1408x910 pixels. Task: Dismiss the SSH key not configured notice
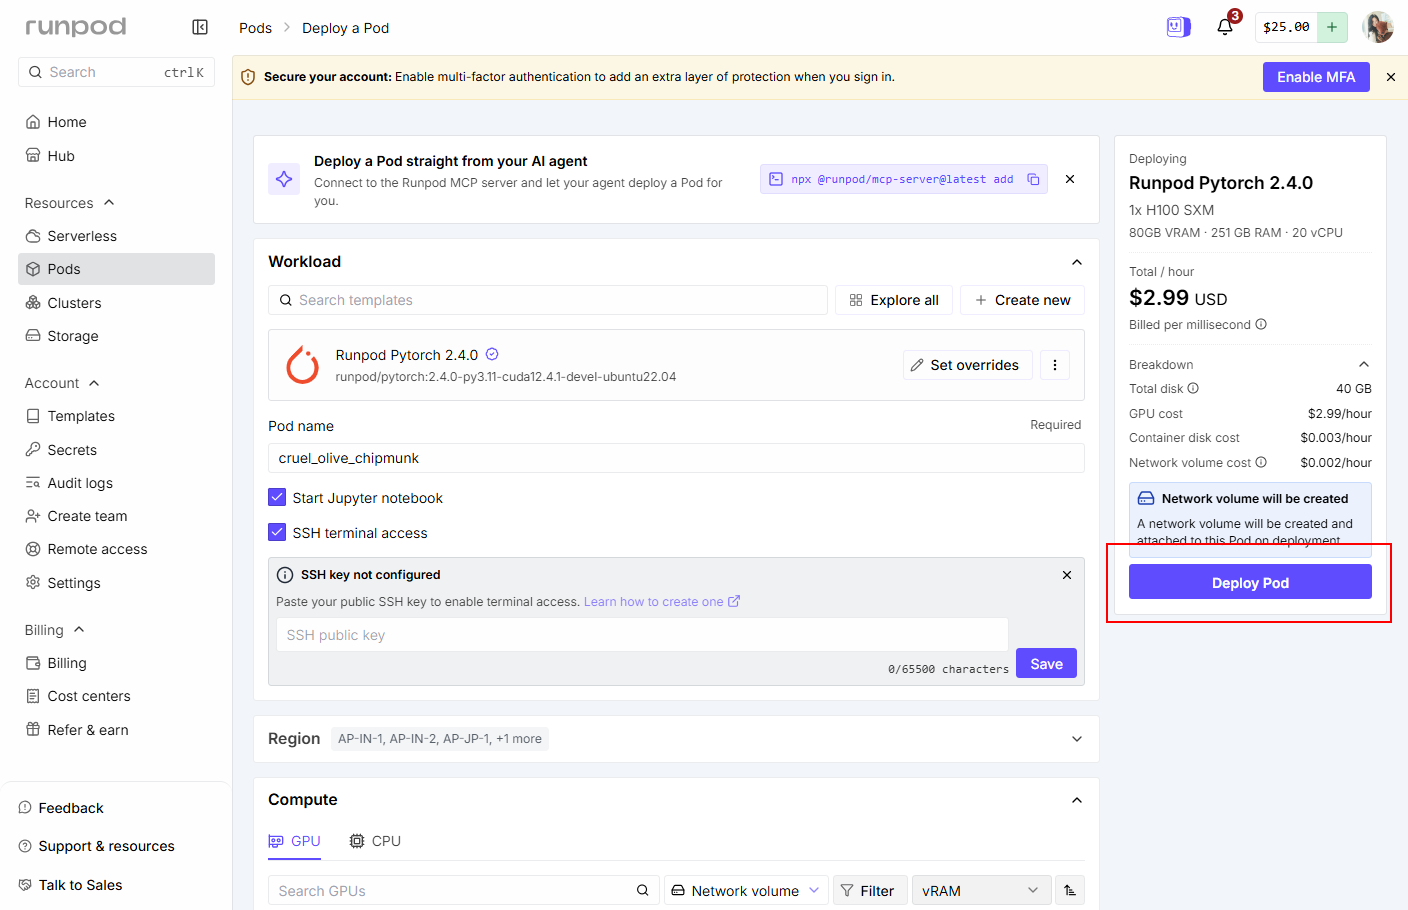[x=1067, y=575]
